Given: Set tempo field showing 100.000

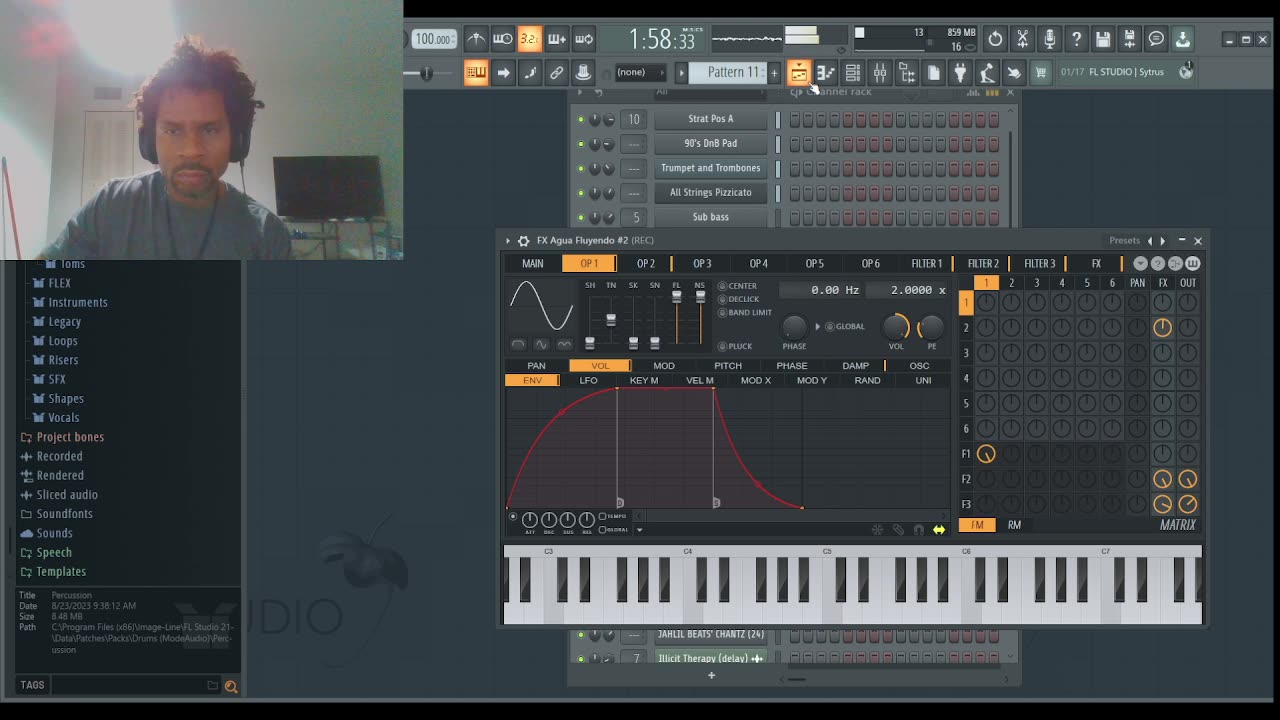Looking at the screenshot, I should pyautogui.click(x=434, y=39).
